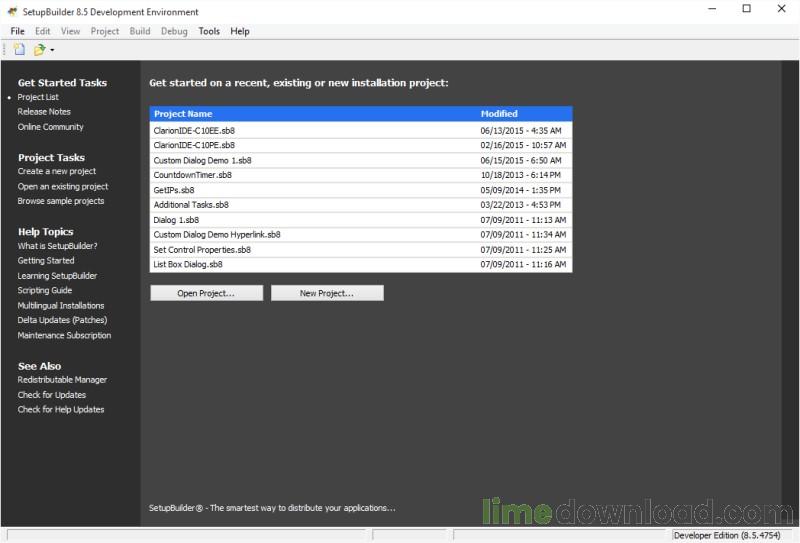Click the New Project toolbar icon
Viewport: 800px width, 543px height.
tap(19, 49)
